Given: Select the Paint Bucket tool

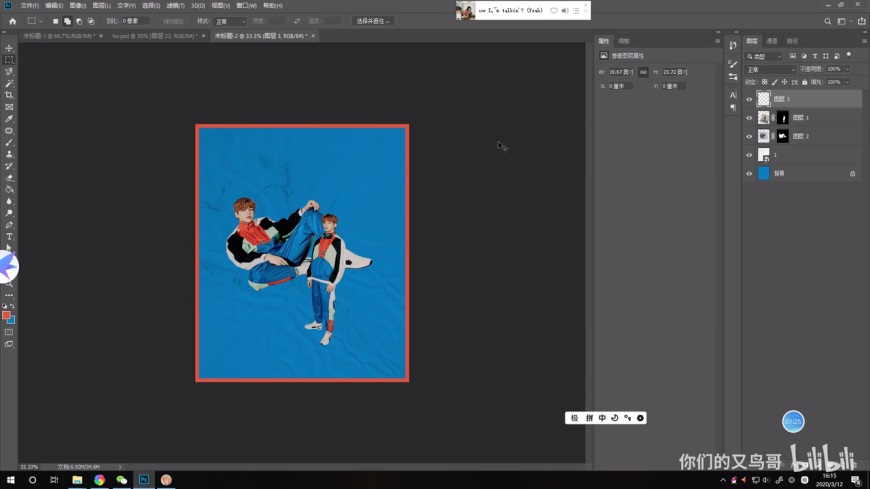Looking at the screenshot, I should coord(9,190).
